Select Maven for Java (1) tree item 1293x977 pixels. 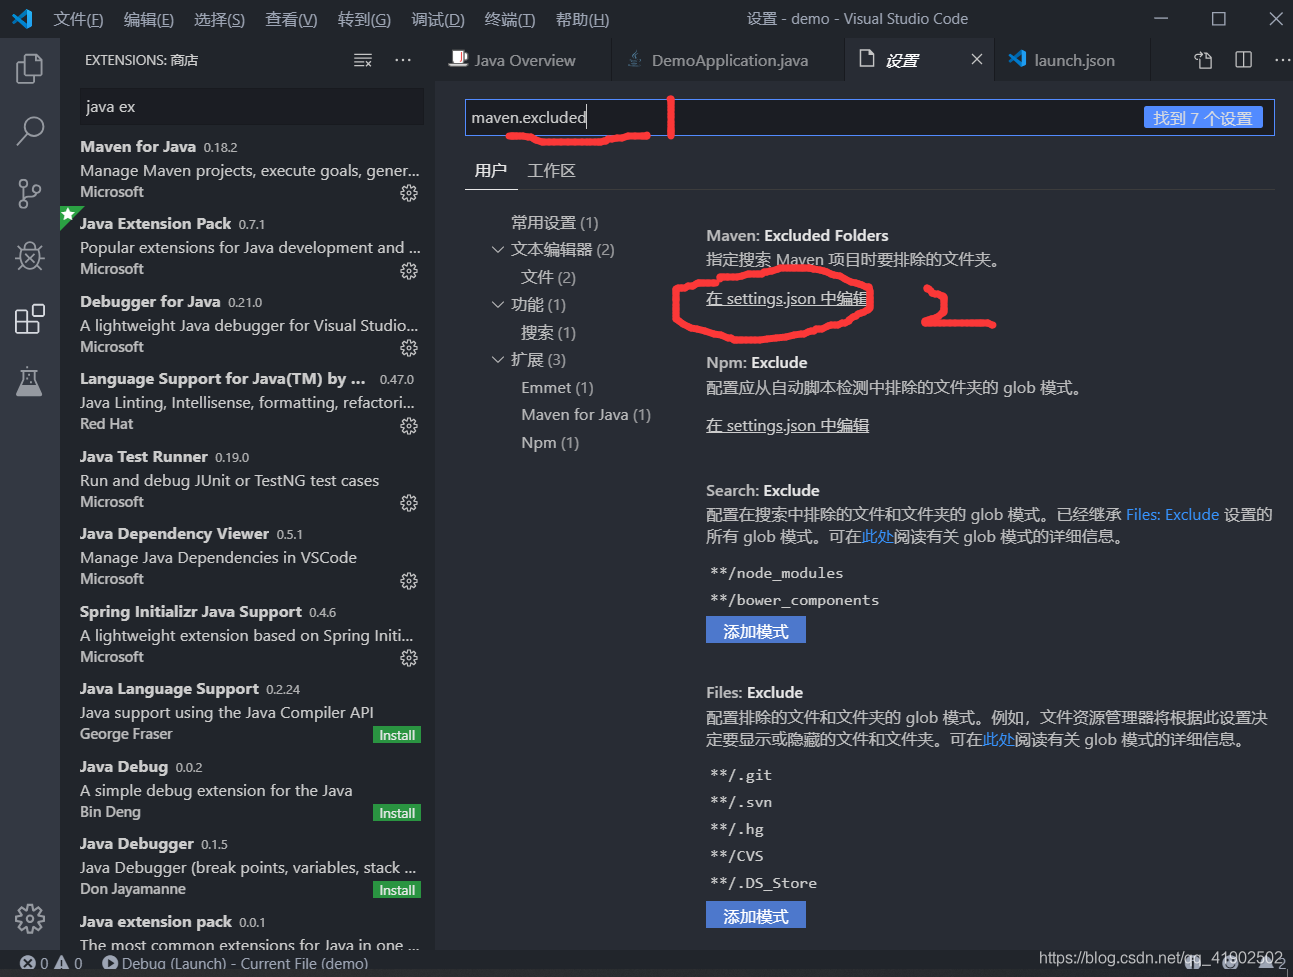pyautogui.click(x=586, y=415)
